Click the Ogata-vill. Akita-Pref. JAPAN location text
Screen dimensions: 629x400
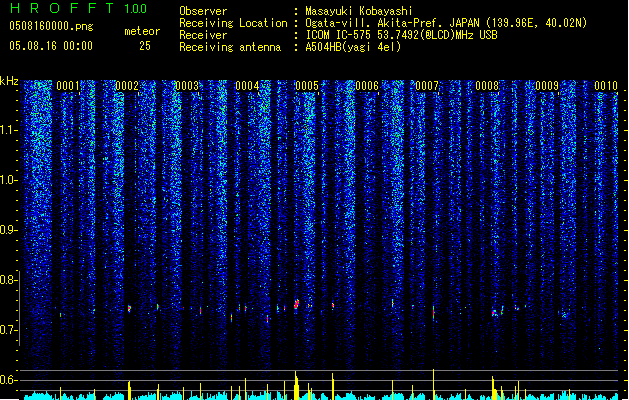(x=446, y=23)
